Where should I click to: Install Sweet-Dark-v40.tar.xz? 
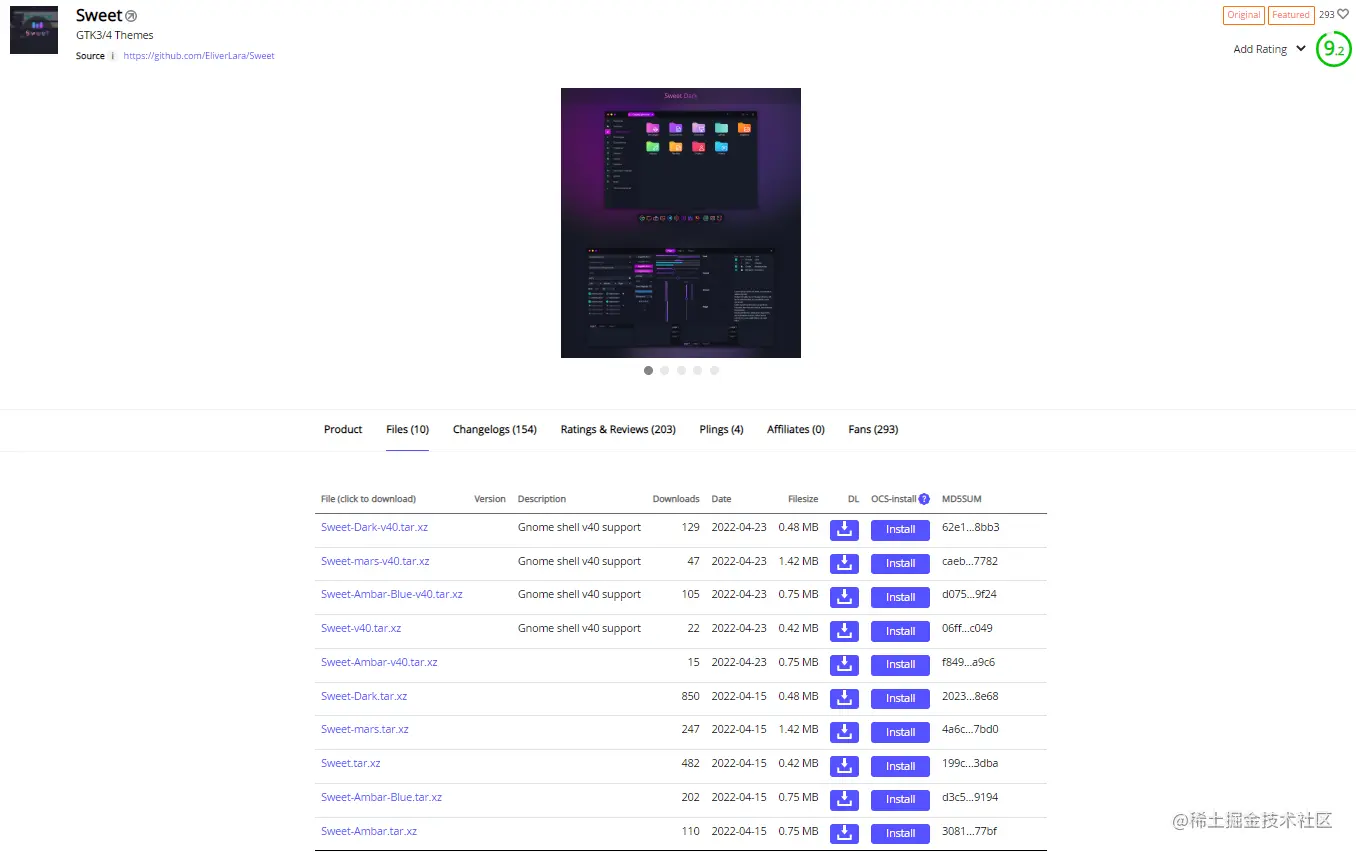(900, 530)
